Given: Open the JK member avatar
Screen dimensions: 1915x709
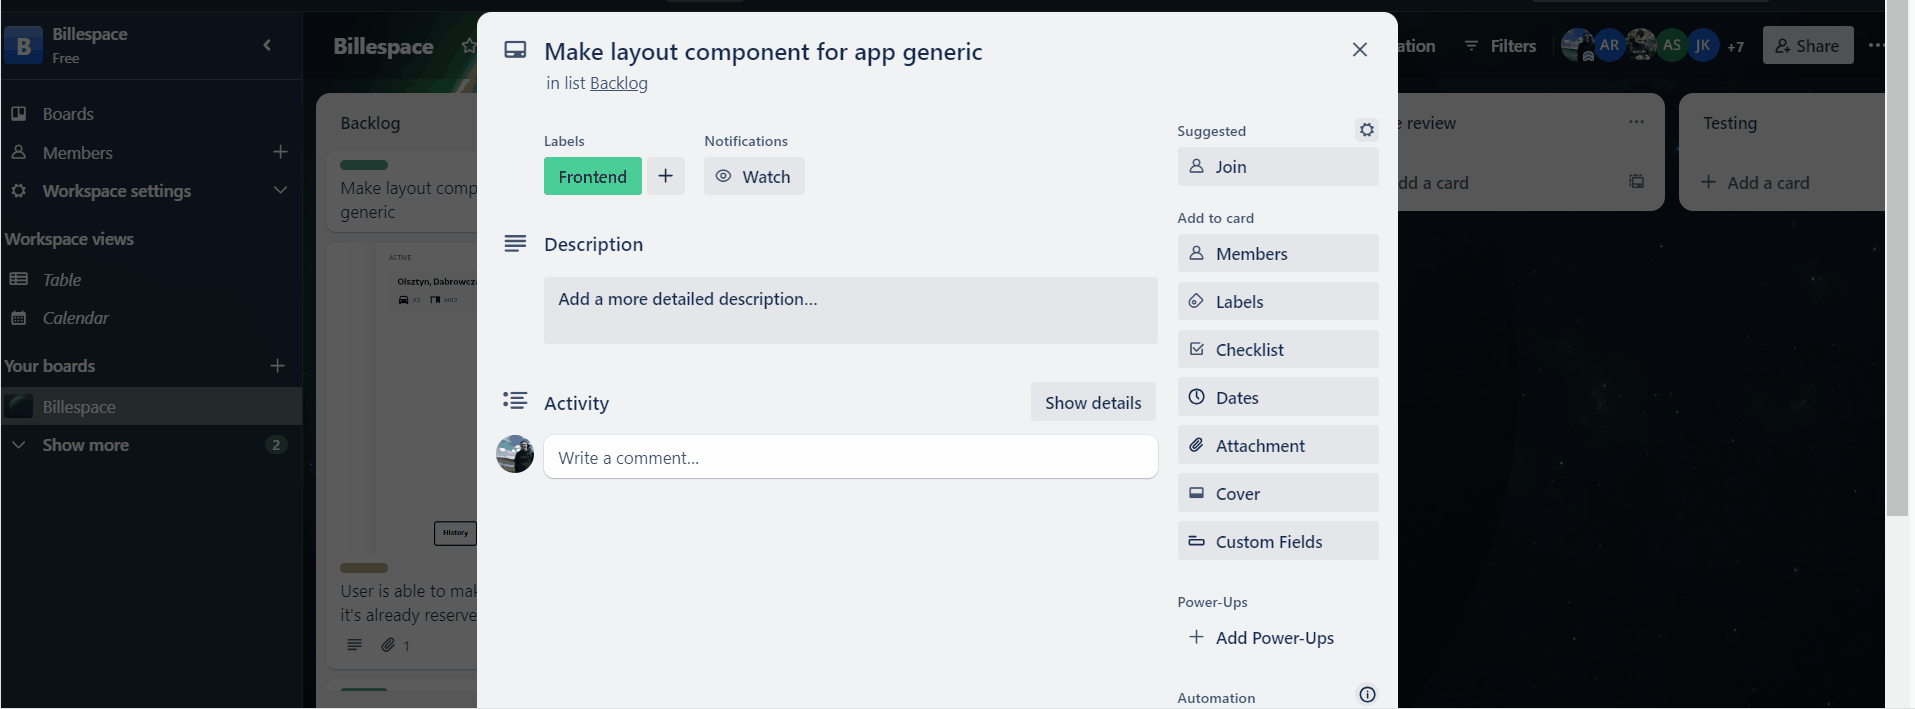Looking at the screenshot, I should click(x=1702, y=45).
